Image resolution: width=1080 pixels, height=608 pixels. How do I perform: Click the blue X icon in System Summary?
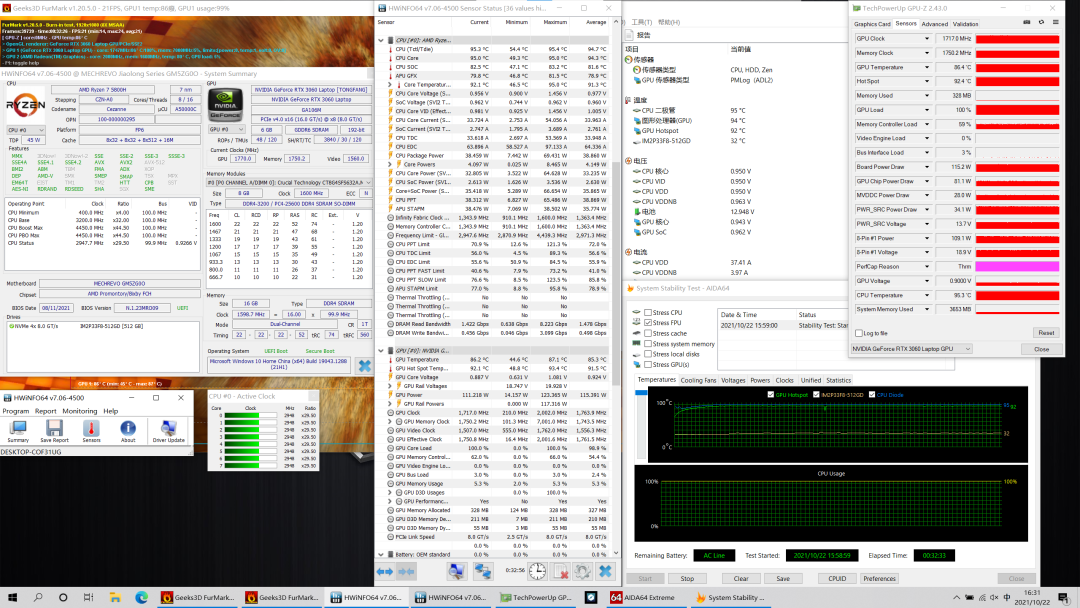click(x=364, y=366)
